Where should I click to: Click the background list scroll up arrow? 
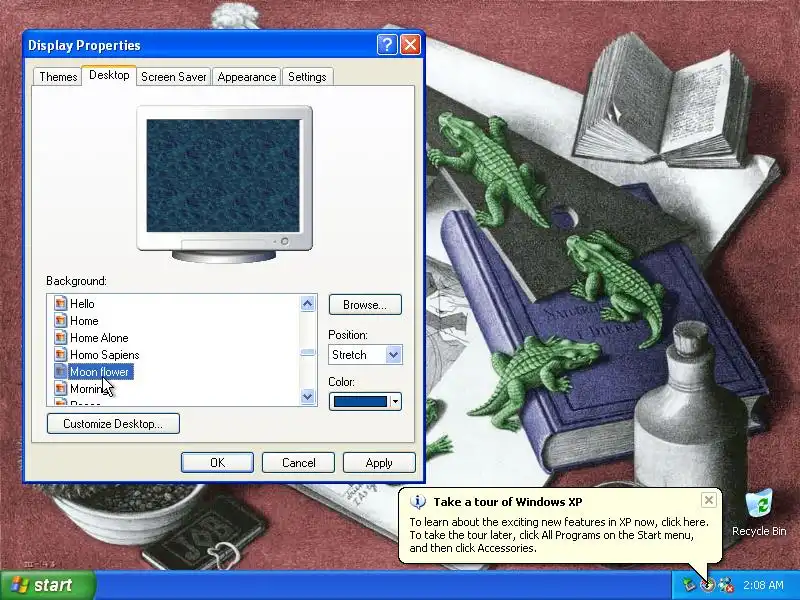[x=308, y=304]
